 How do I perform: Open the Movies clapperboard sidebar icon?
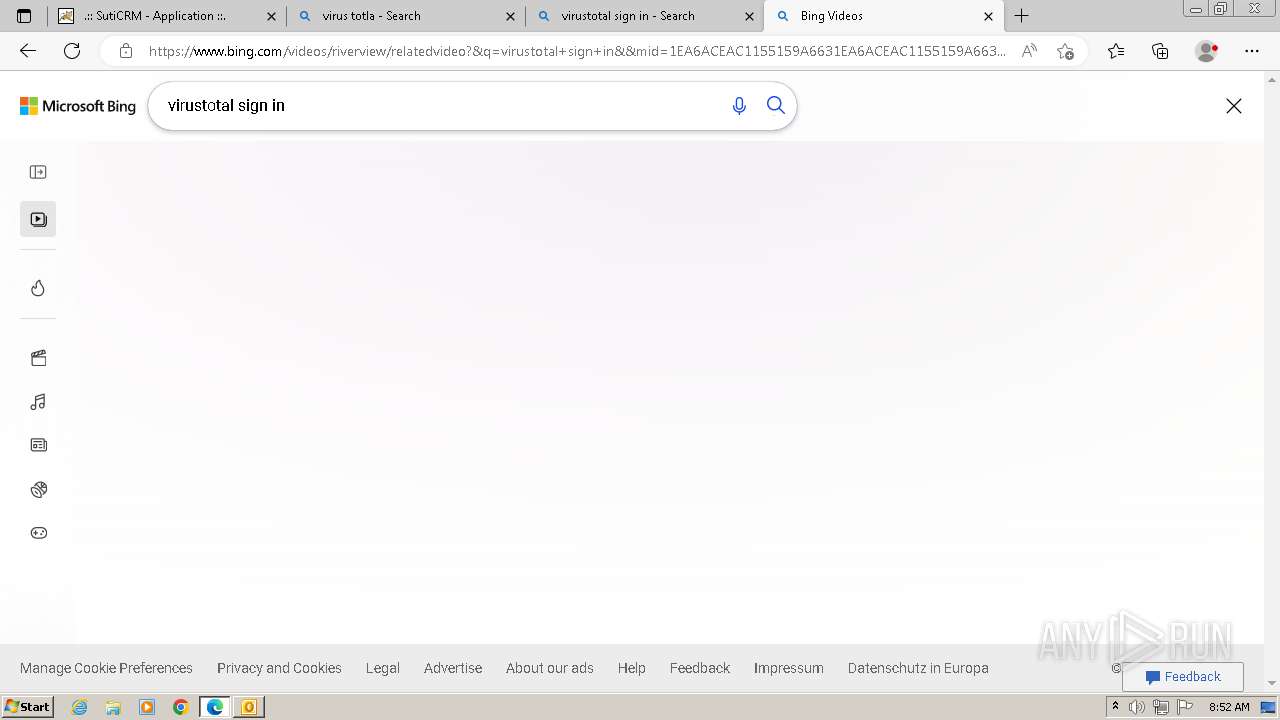point(38,358)
